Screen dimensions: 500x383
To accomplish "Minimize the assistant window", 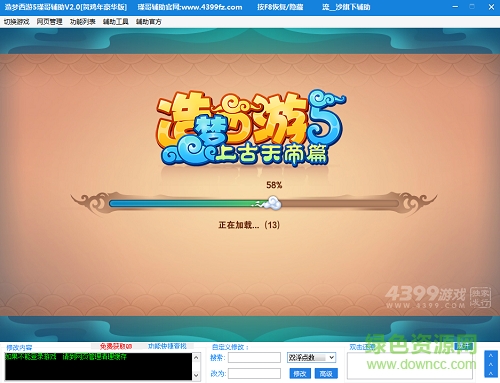I will (455, 7).
